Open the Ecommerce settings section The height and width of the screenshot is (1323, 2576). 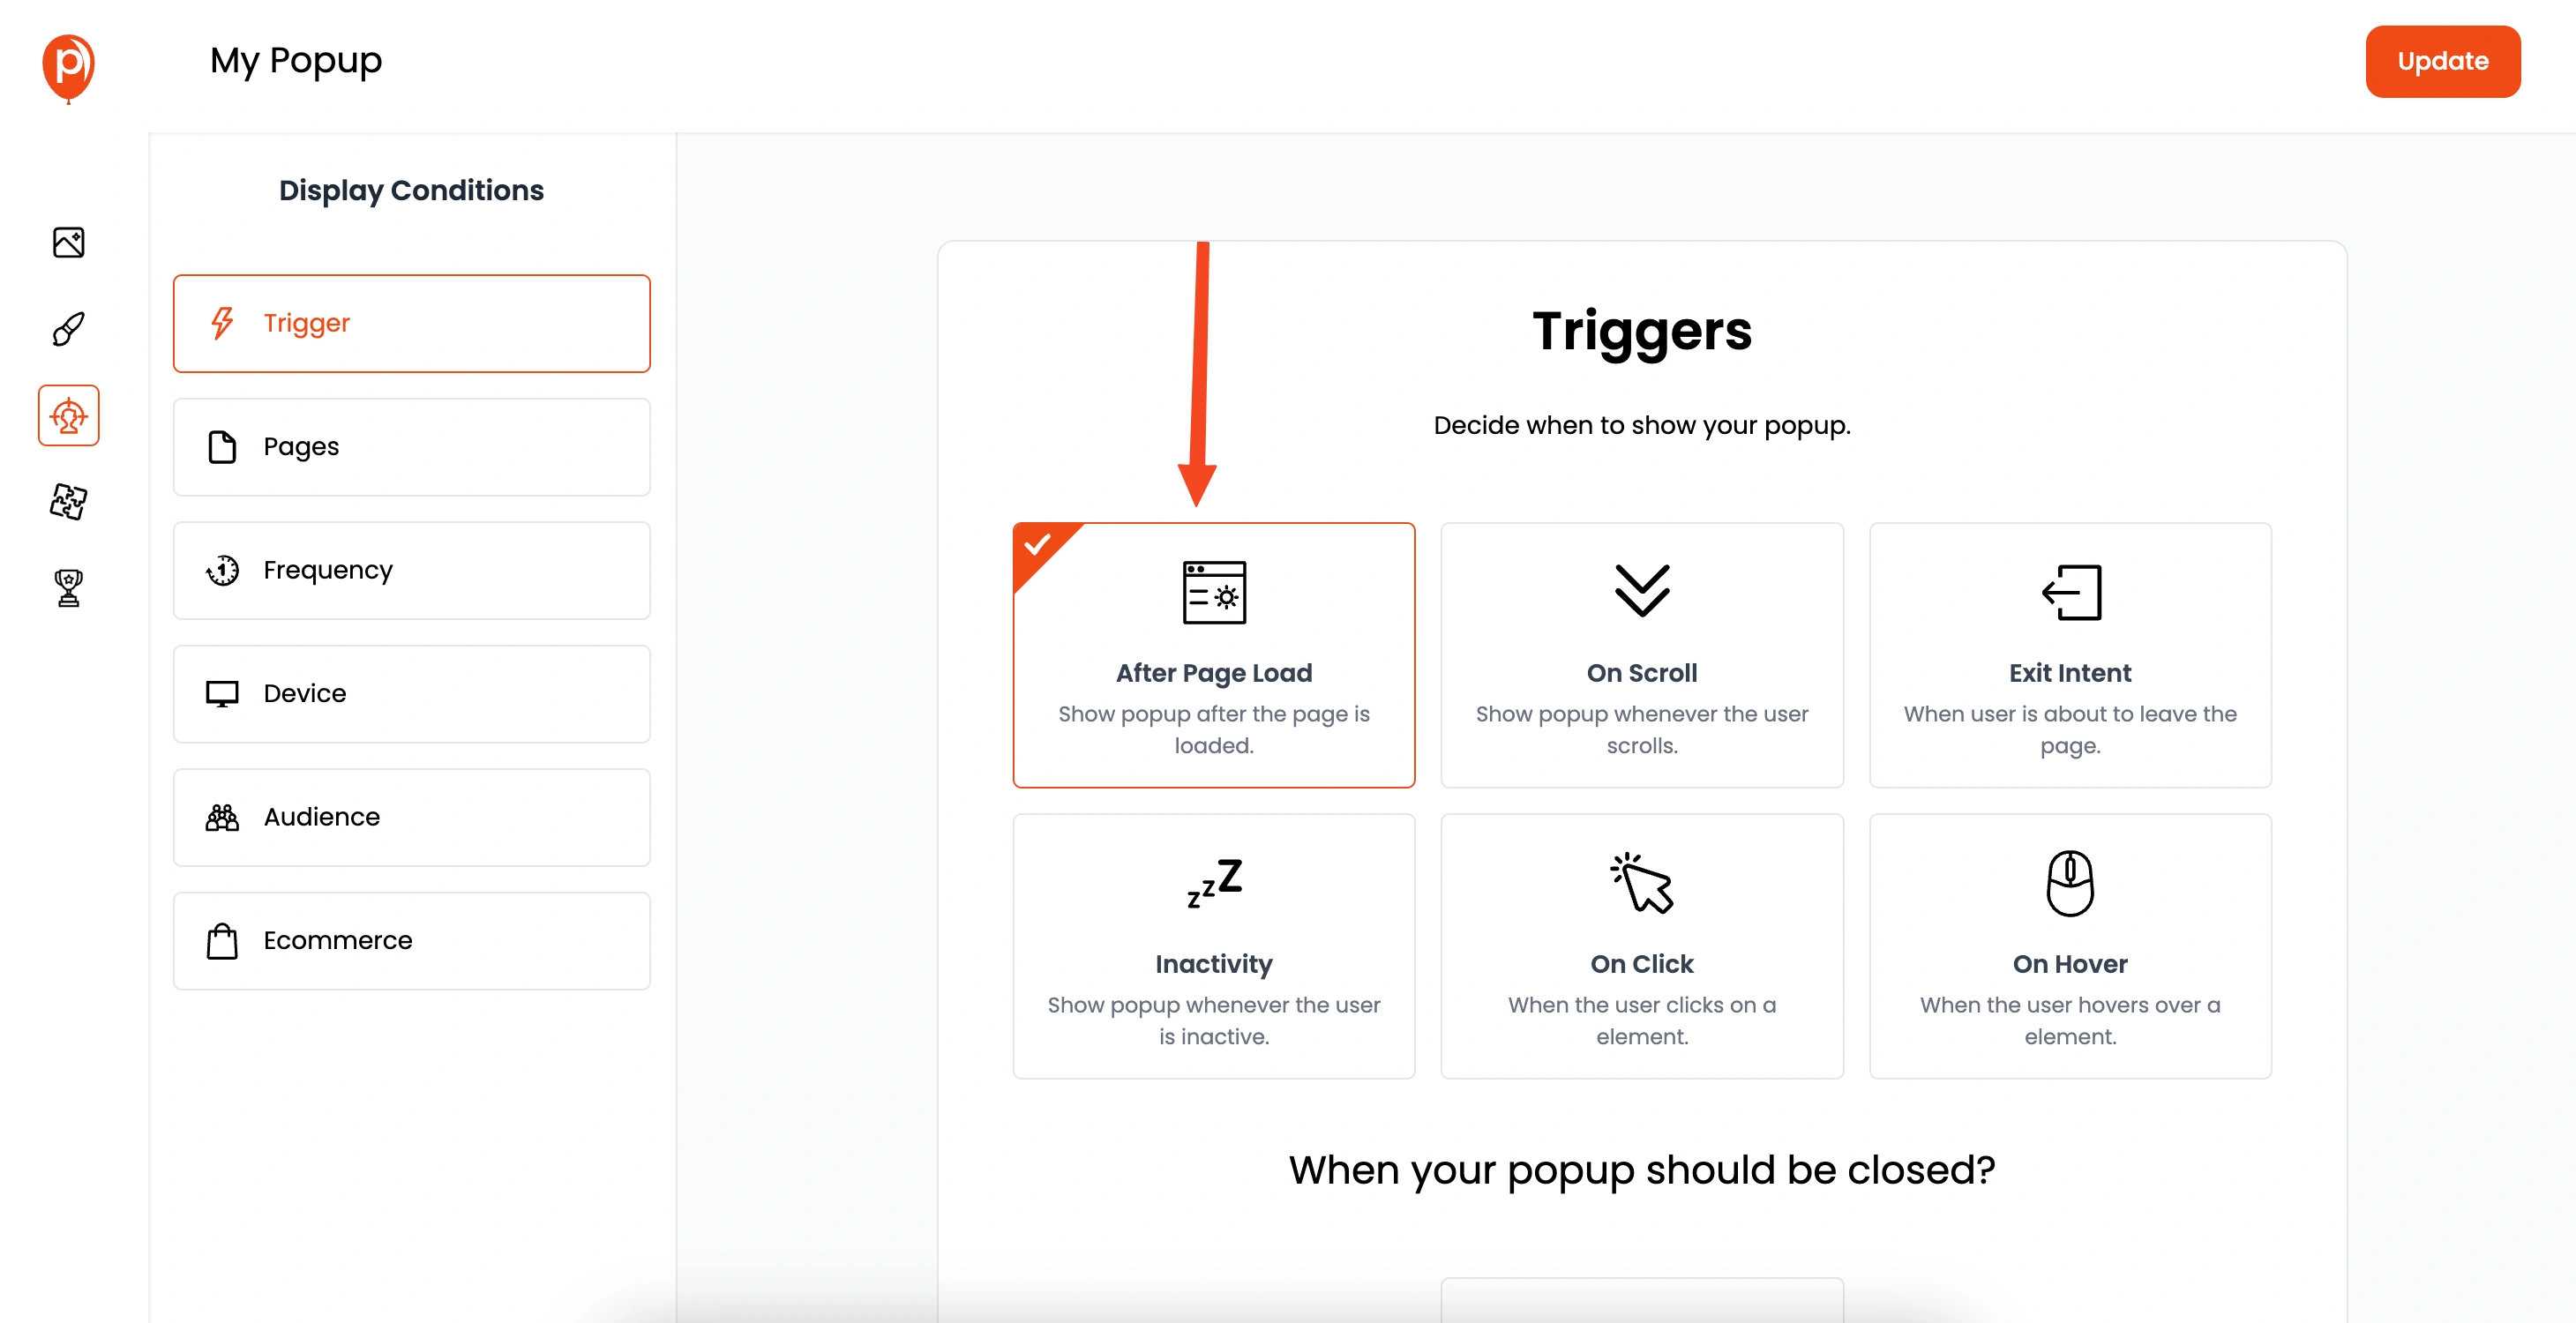[x=412, y=940]
